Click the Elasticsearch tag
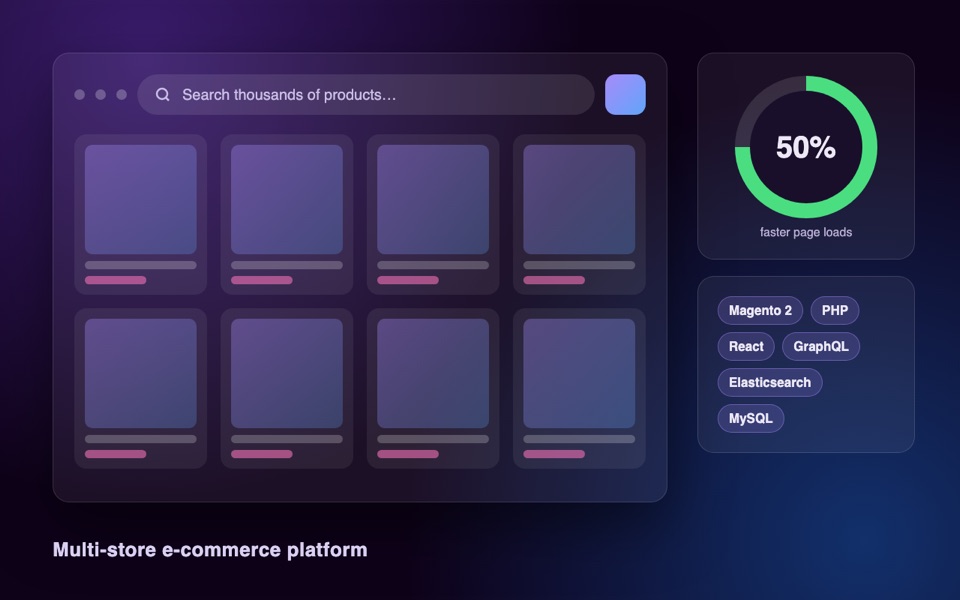 (770, 383)
